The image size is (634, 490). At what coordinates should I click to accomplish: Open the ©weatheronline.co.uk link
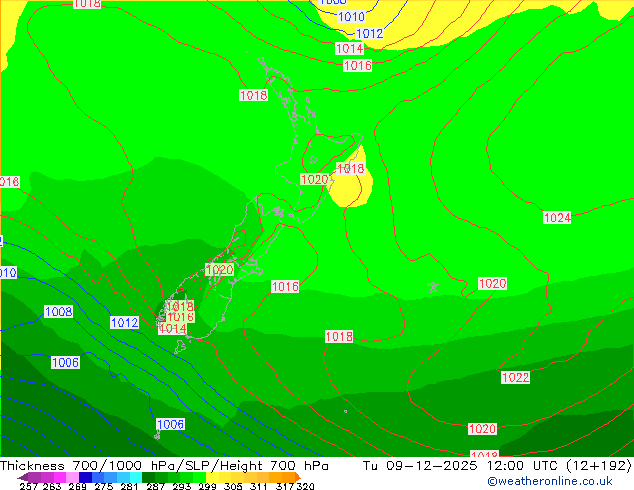549,481
